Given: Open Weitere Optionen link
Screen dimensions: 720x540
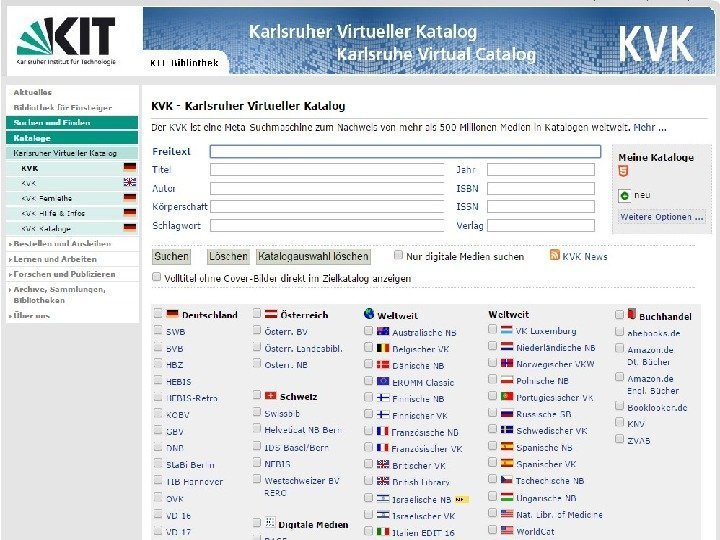Looking at the screenshot, I should coord(662,217).
